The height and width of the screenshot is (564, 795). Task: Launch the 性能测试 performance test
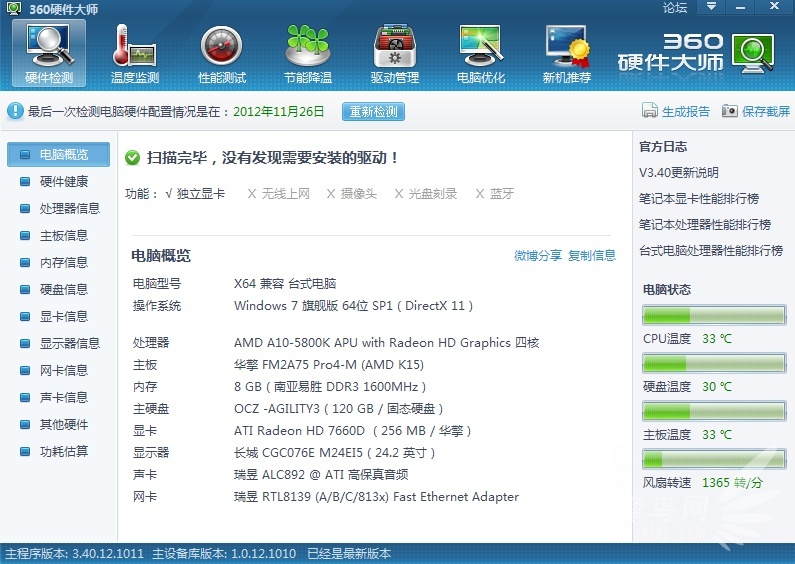222,53
